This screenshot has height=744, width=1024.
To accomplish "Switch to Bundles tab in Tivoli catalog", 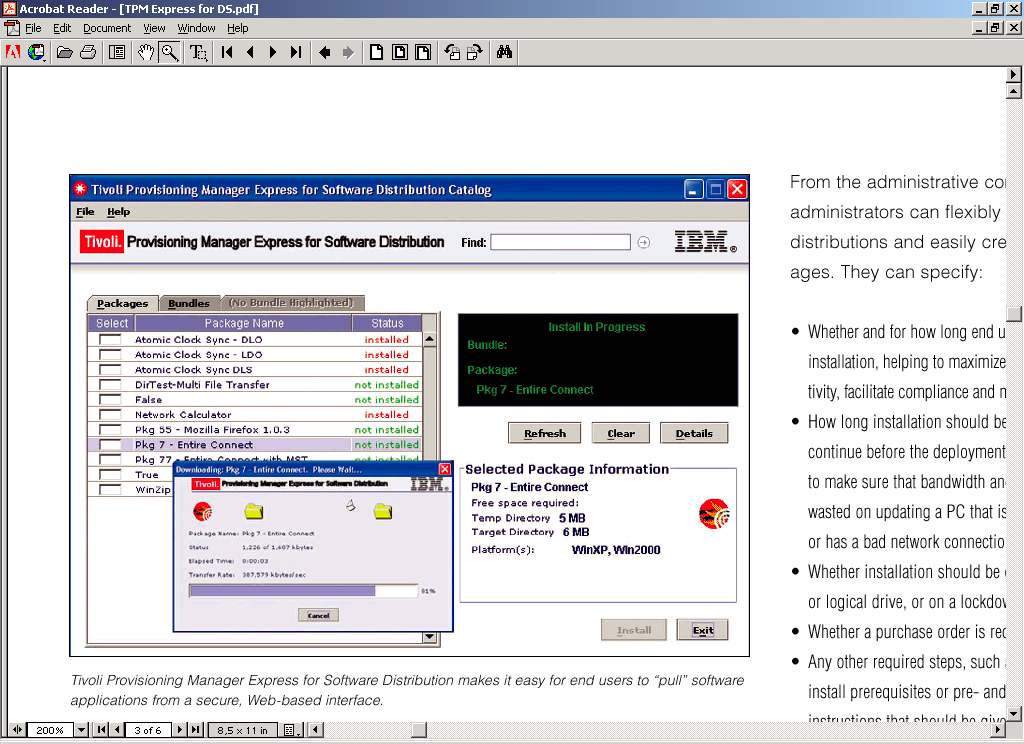I will [x=189, y=303].
